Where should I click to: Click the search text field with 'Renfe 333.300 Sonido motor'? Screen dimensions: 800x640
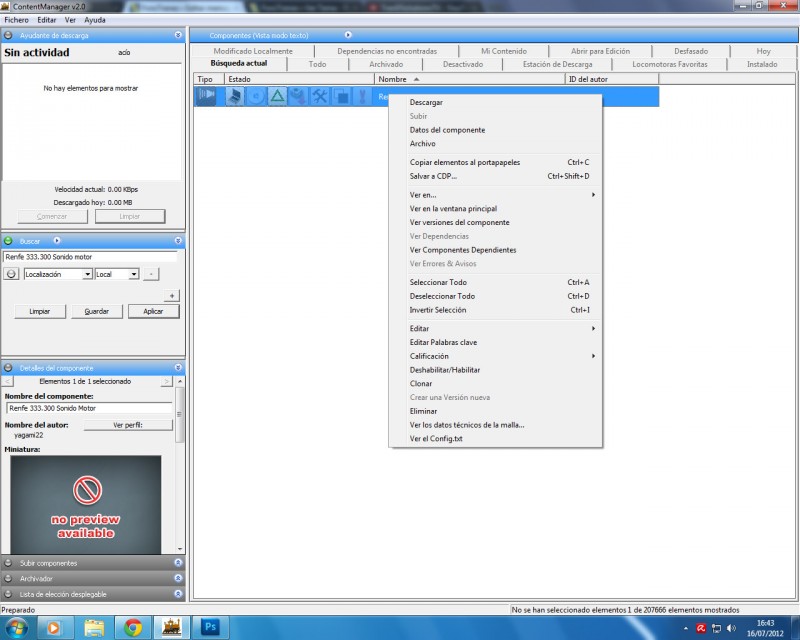(x=91, y=257)
